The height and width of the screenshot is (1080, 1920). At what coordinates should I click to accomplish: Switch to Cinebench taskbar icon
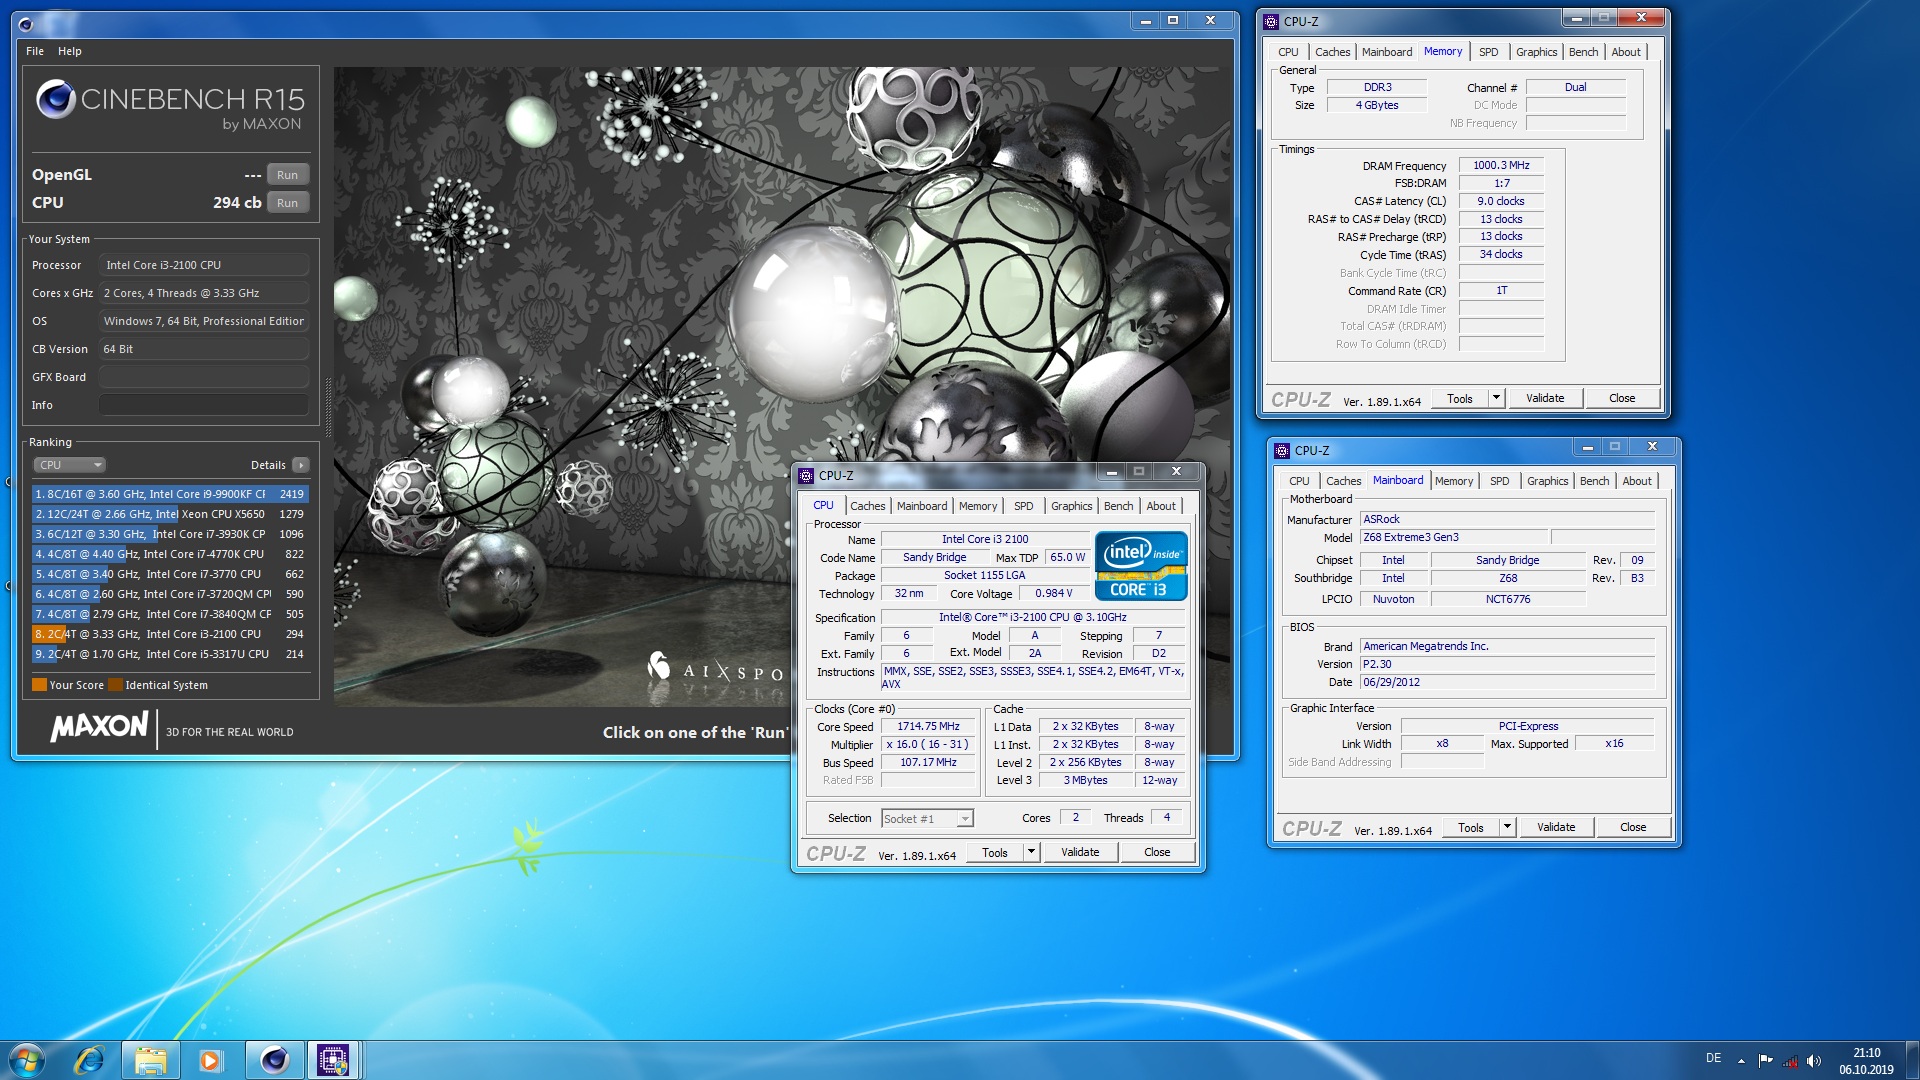tap(274, 1060)
